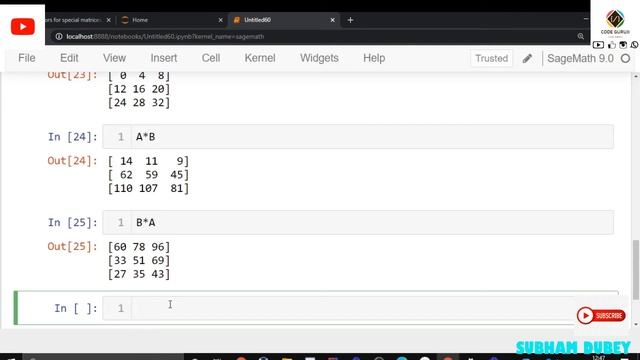Open the Cell menu
Screen dimensions: 640x360
tap(211, 58)
